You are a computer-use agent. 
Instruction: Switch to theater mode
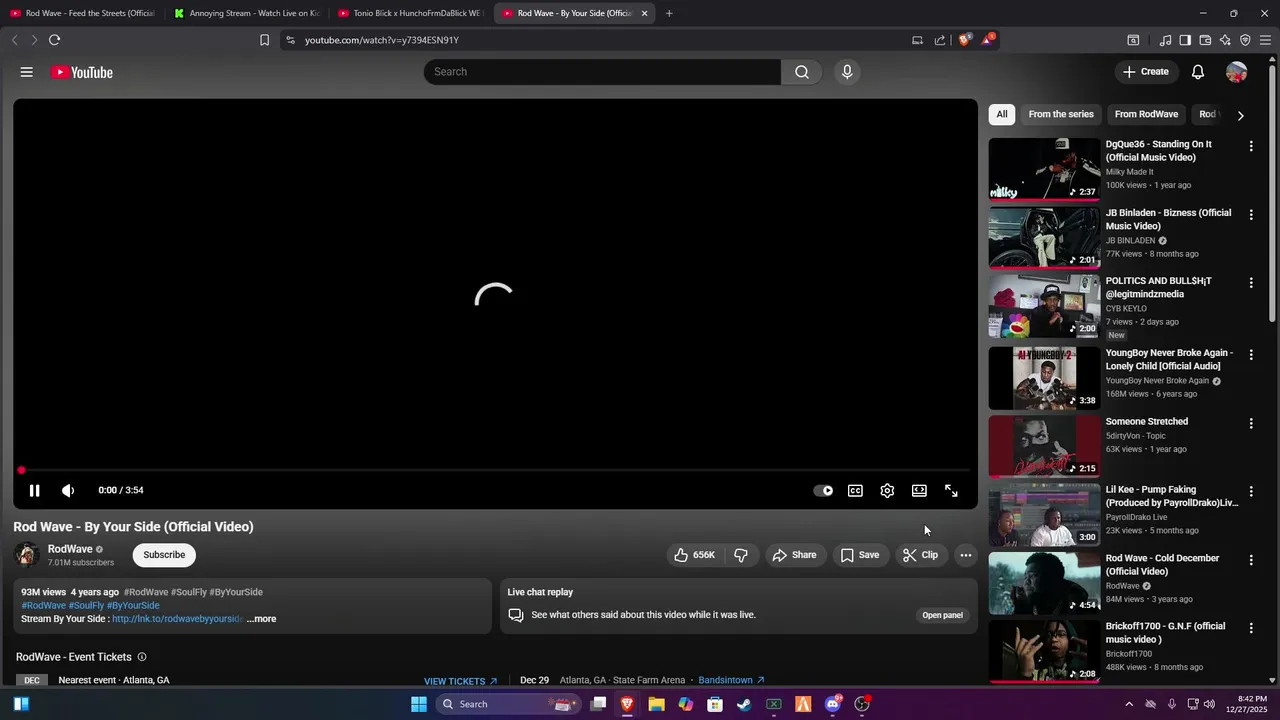tap(919, 490)
